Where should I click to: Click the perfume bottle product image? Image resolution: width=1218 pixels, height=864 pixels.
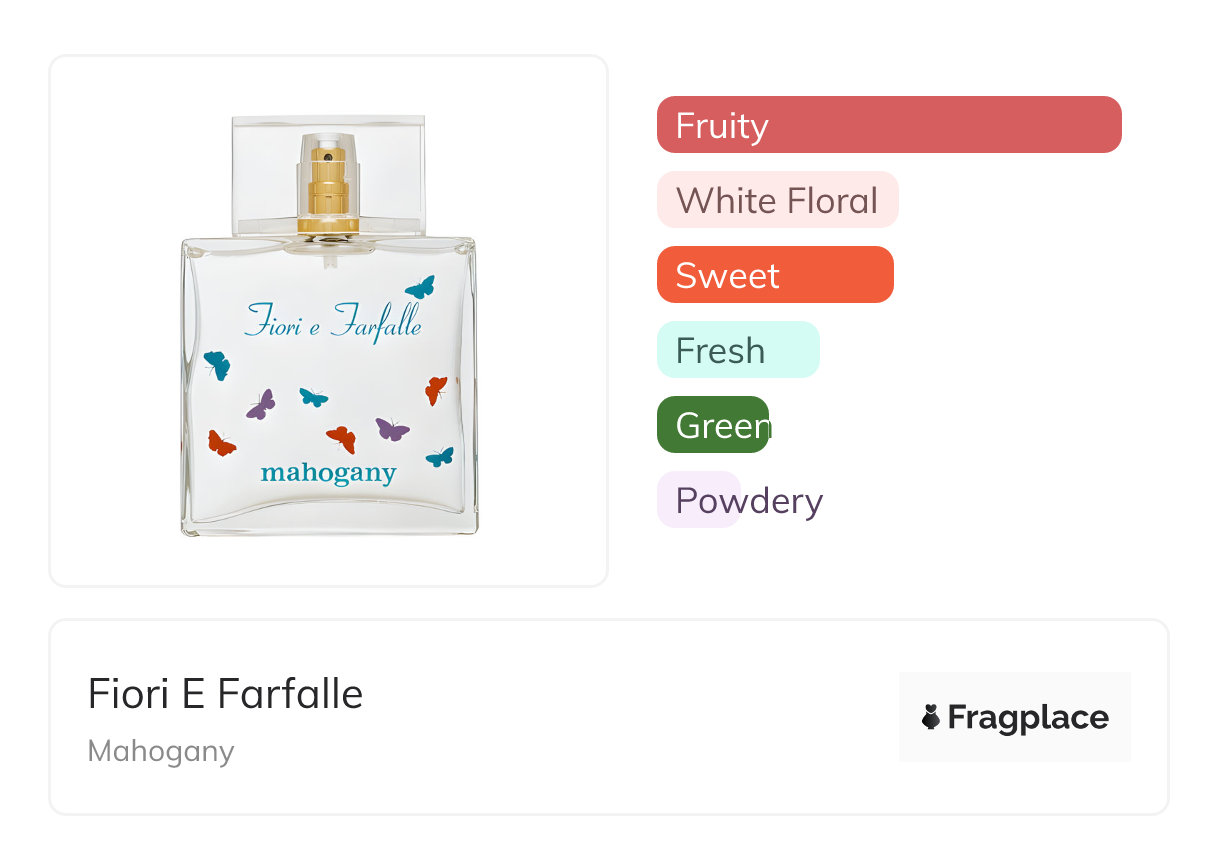[329, 325]
